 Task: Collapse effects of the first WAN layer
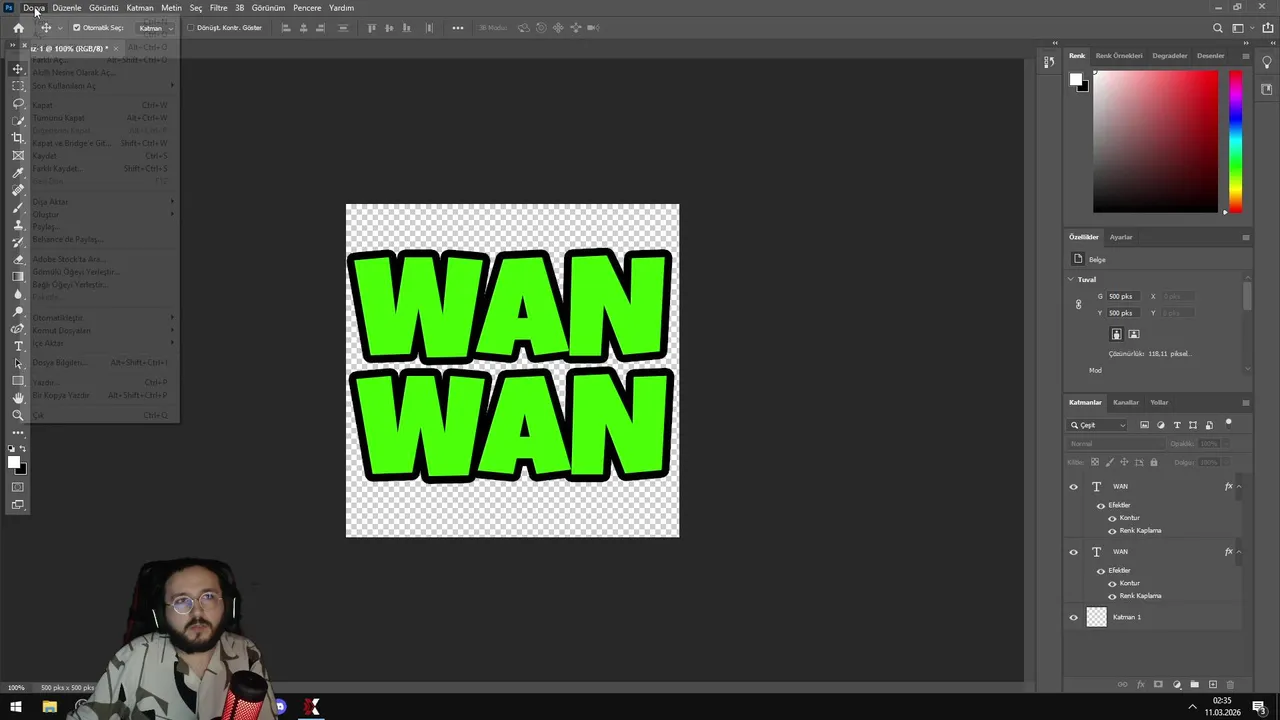point(1239,487)
